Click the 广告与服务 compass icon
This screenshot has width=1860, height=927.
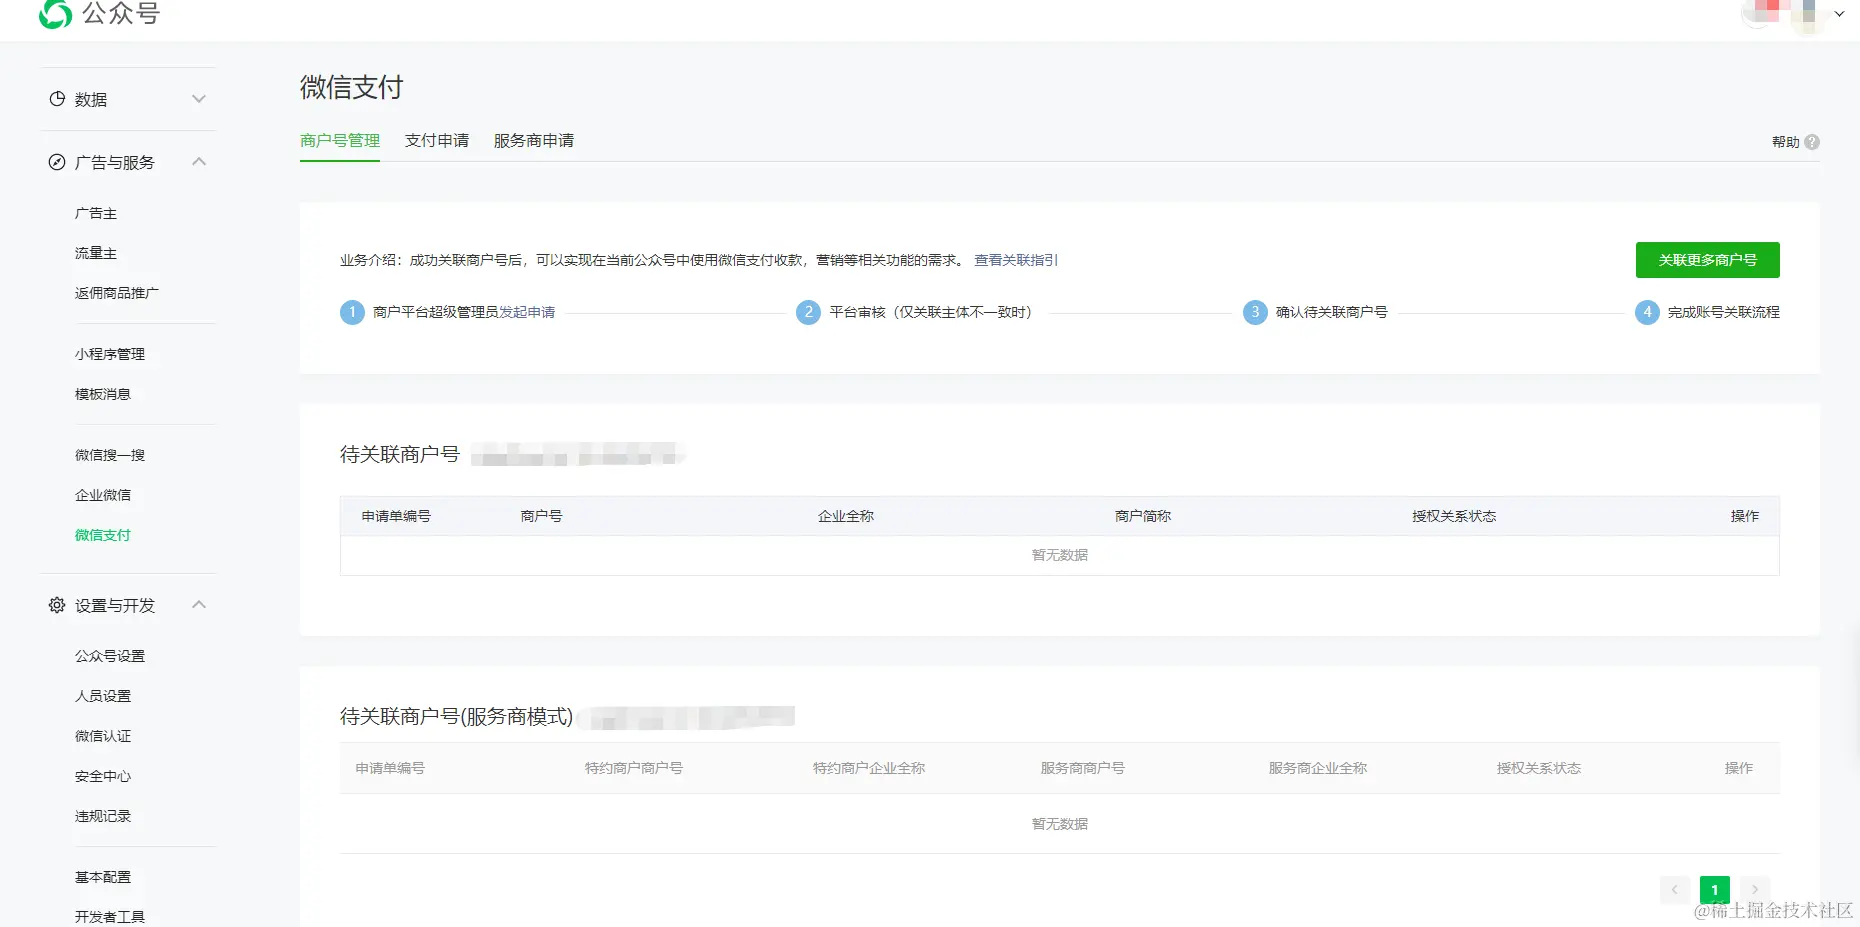[57, 162]
